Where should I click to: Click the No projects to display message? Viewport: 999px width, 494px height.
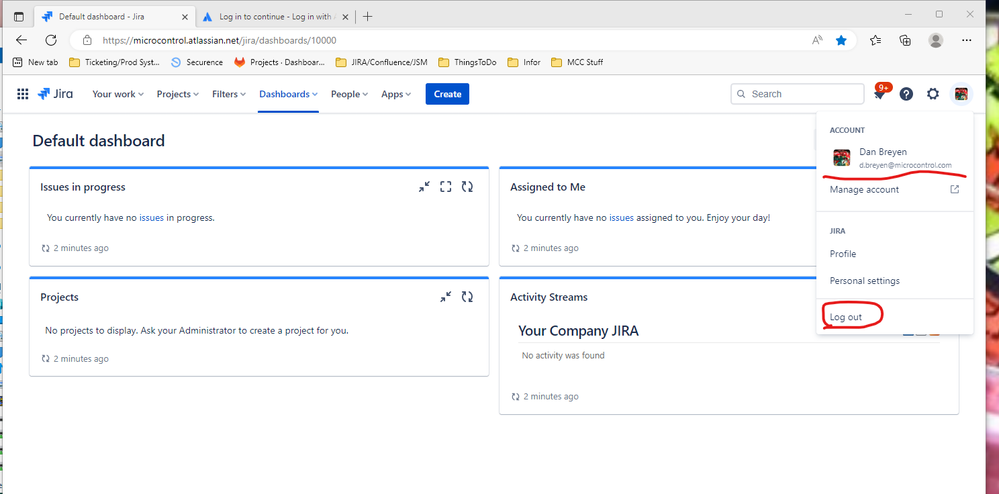[x=197, y=331]
